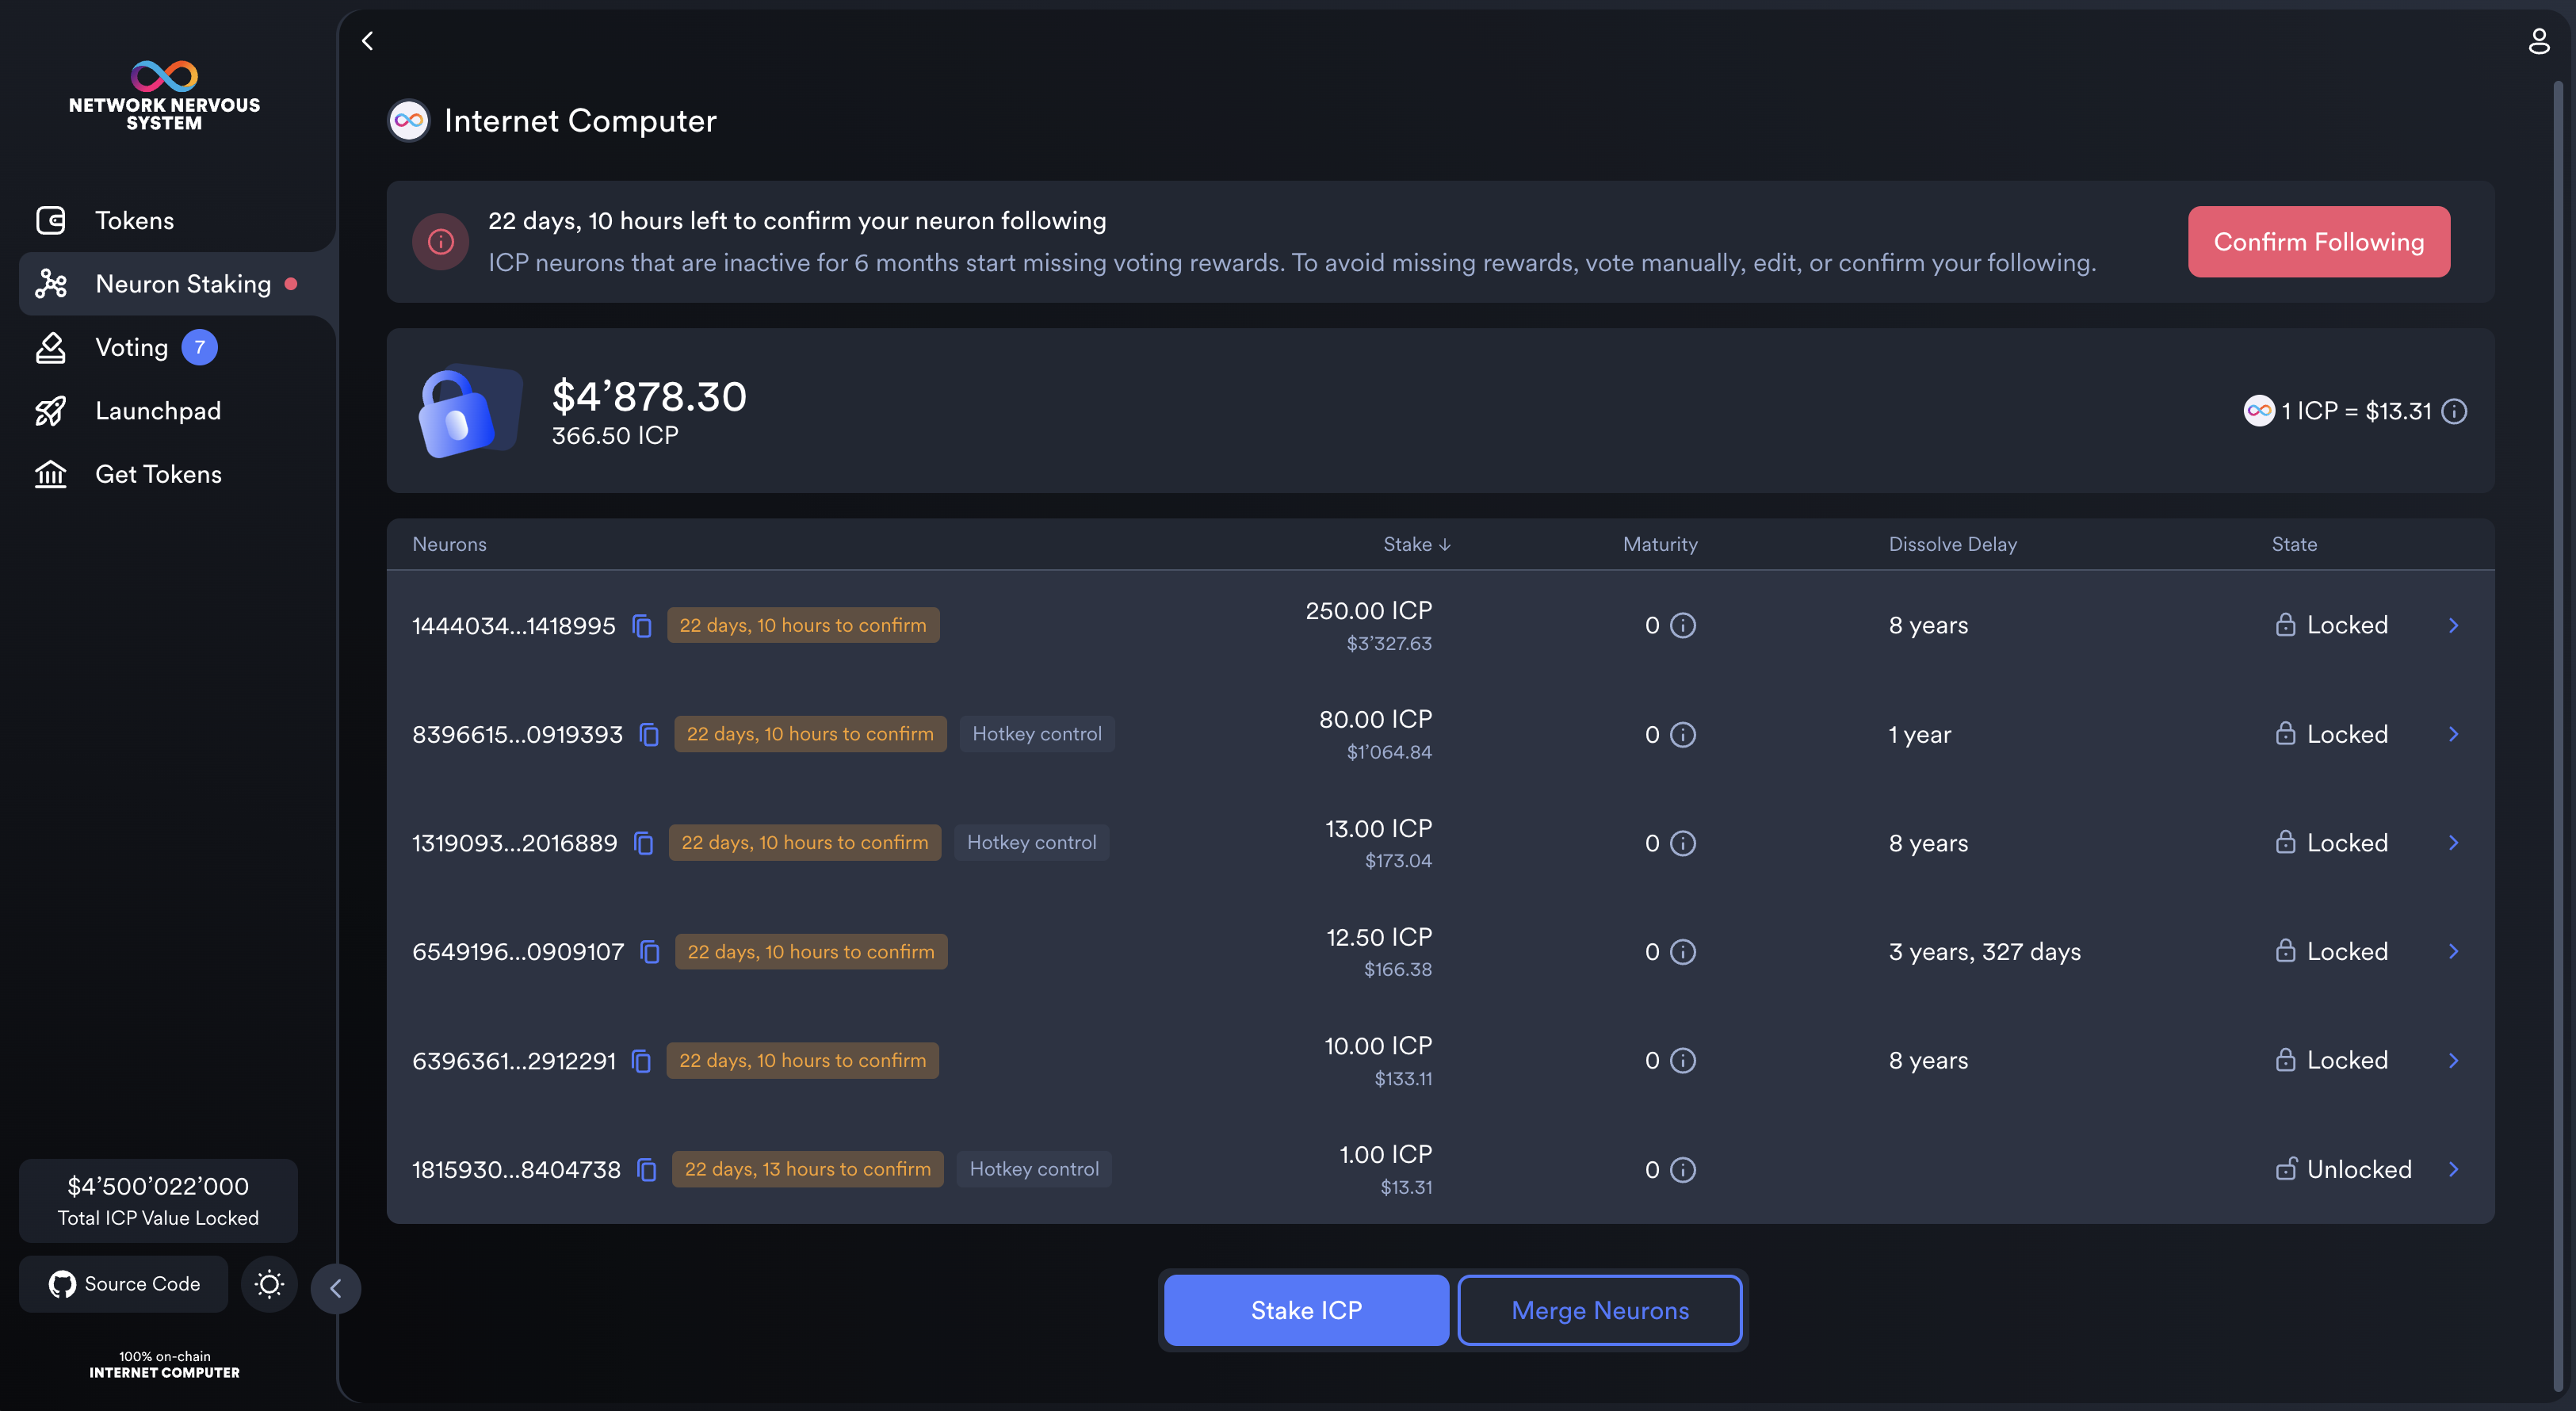Open Neuron Staking from sidebar

(x=177, y=284)
